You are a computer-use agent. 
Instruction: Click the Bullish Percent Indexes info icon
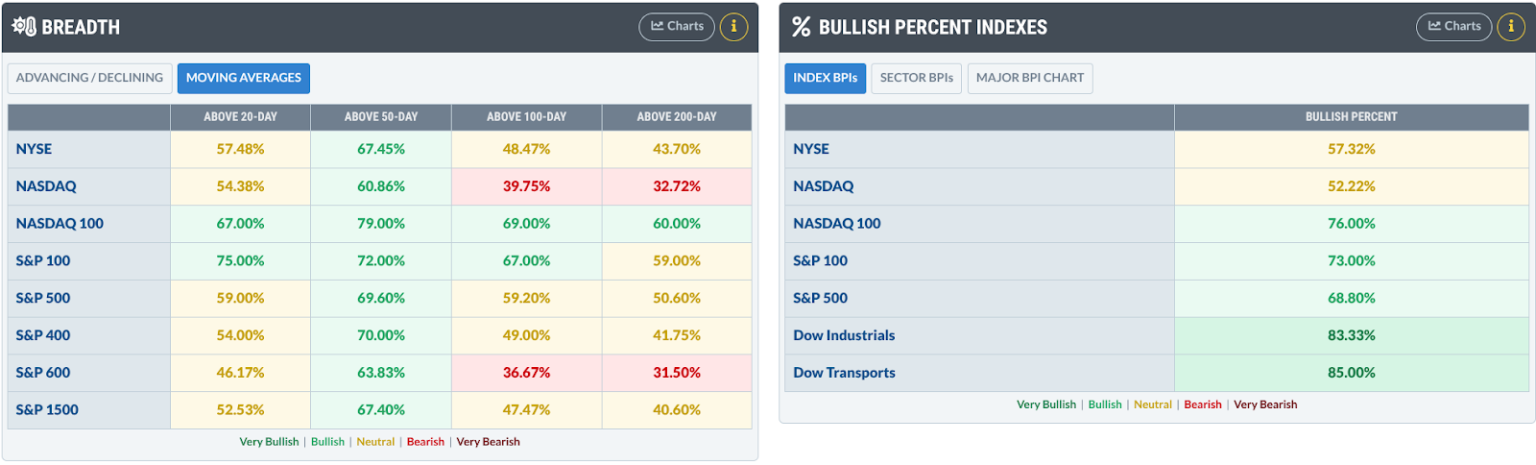coord(1510,27)
